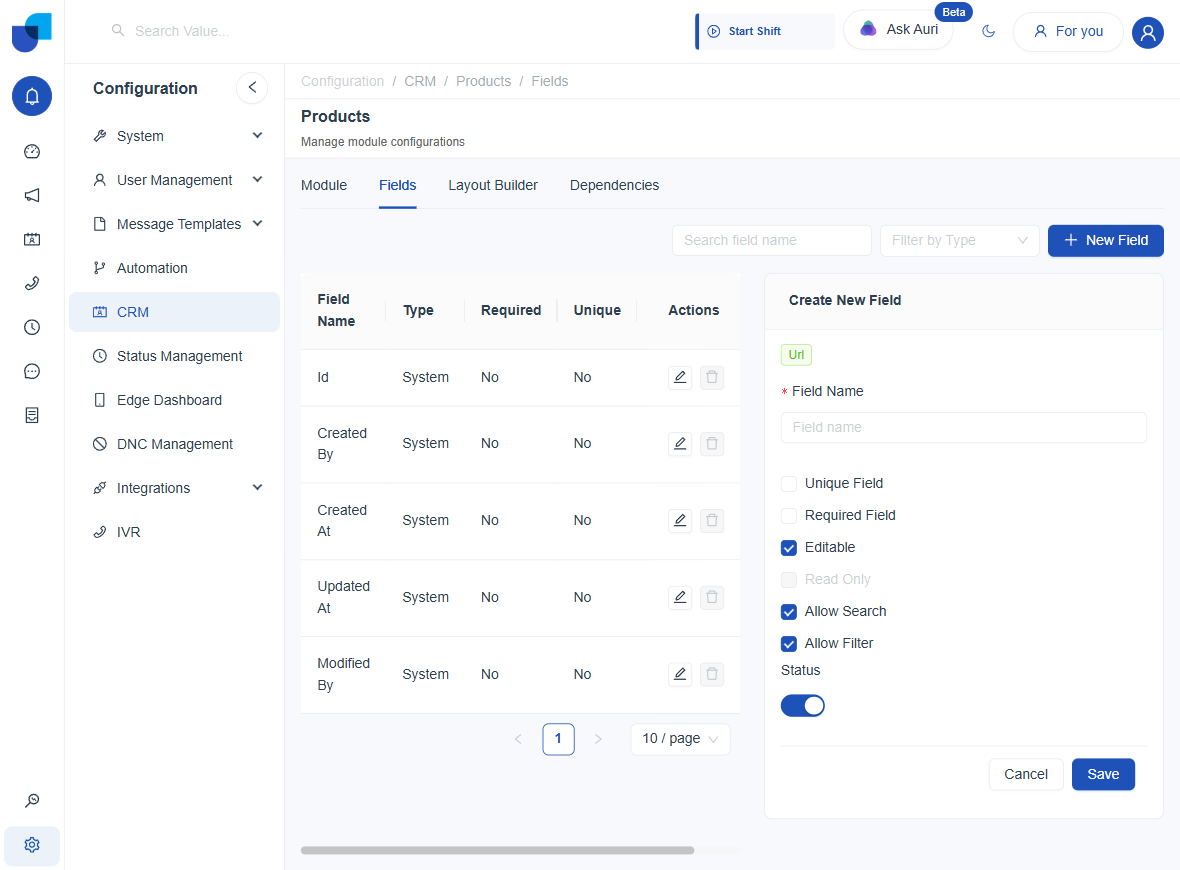Open the chat bubble icon in left rail
Image resolution: width=1180 pixels, height=870 pixels.
32,371
